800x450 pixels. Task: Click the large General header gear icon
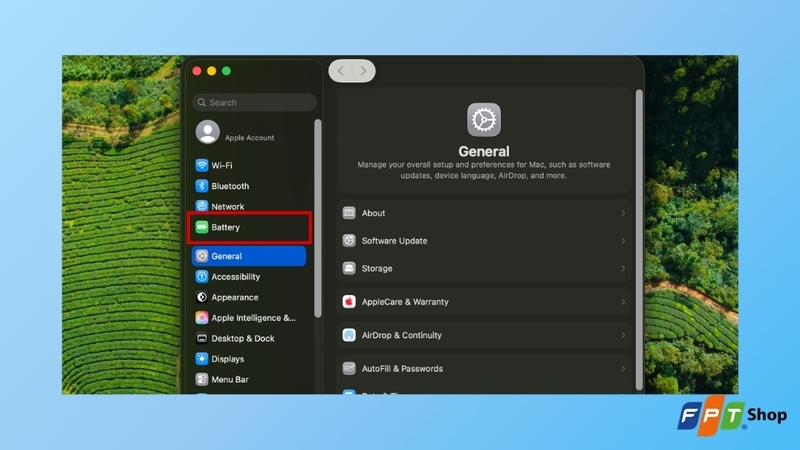[484, 120]
